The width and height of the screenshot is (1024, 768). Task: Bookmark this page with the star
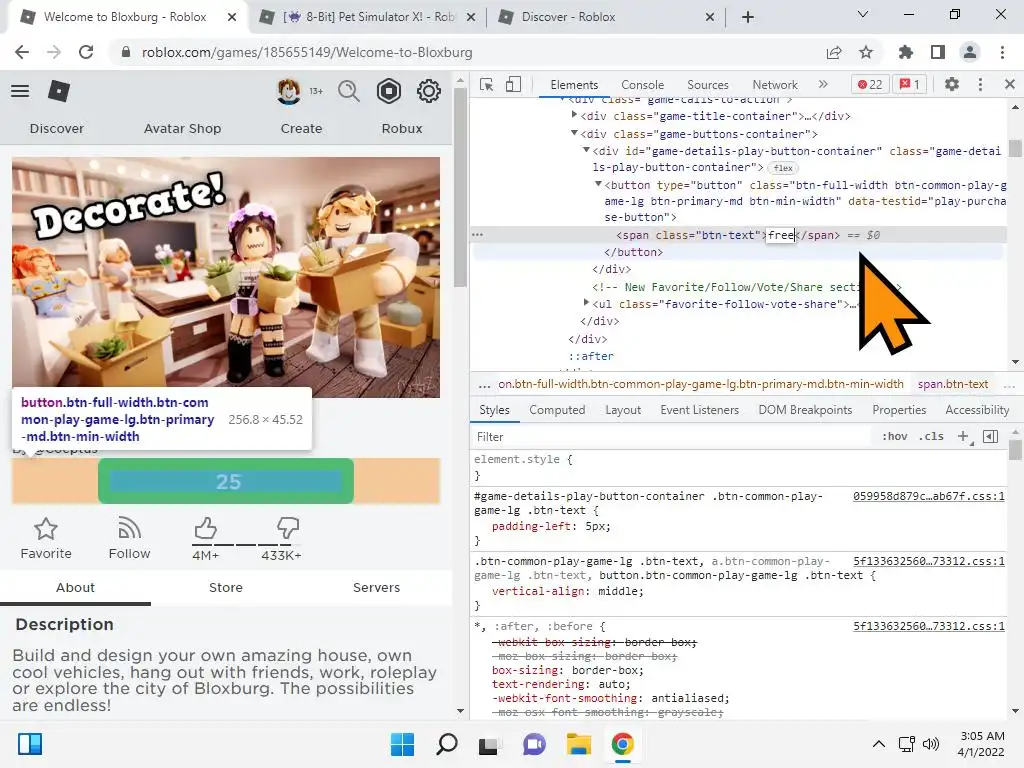pyautogui.click(x=866, y=52)
